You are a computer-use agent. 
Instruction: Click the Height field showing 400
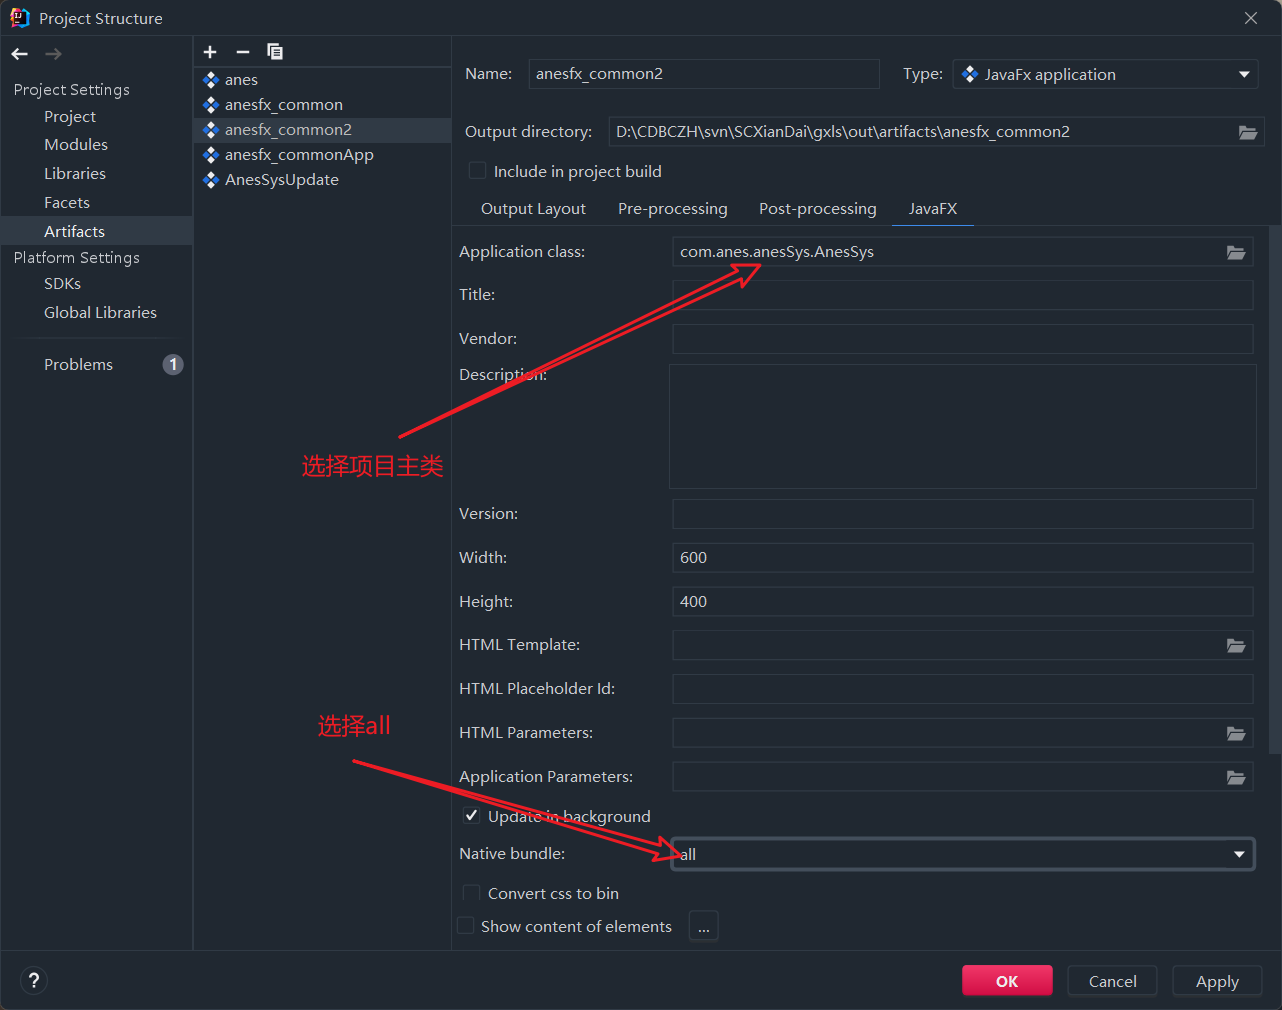[x=962, y=602]
